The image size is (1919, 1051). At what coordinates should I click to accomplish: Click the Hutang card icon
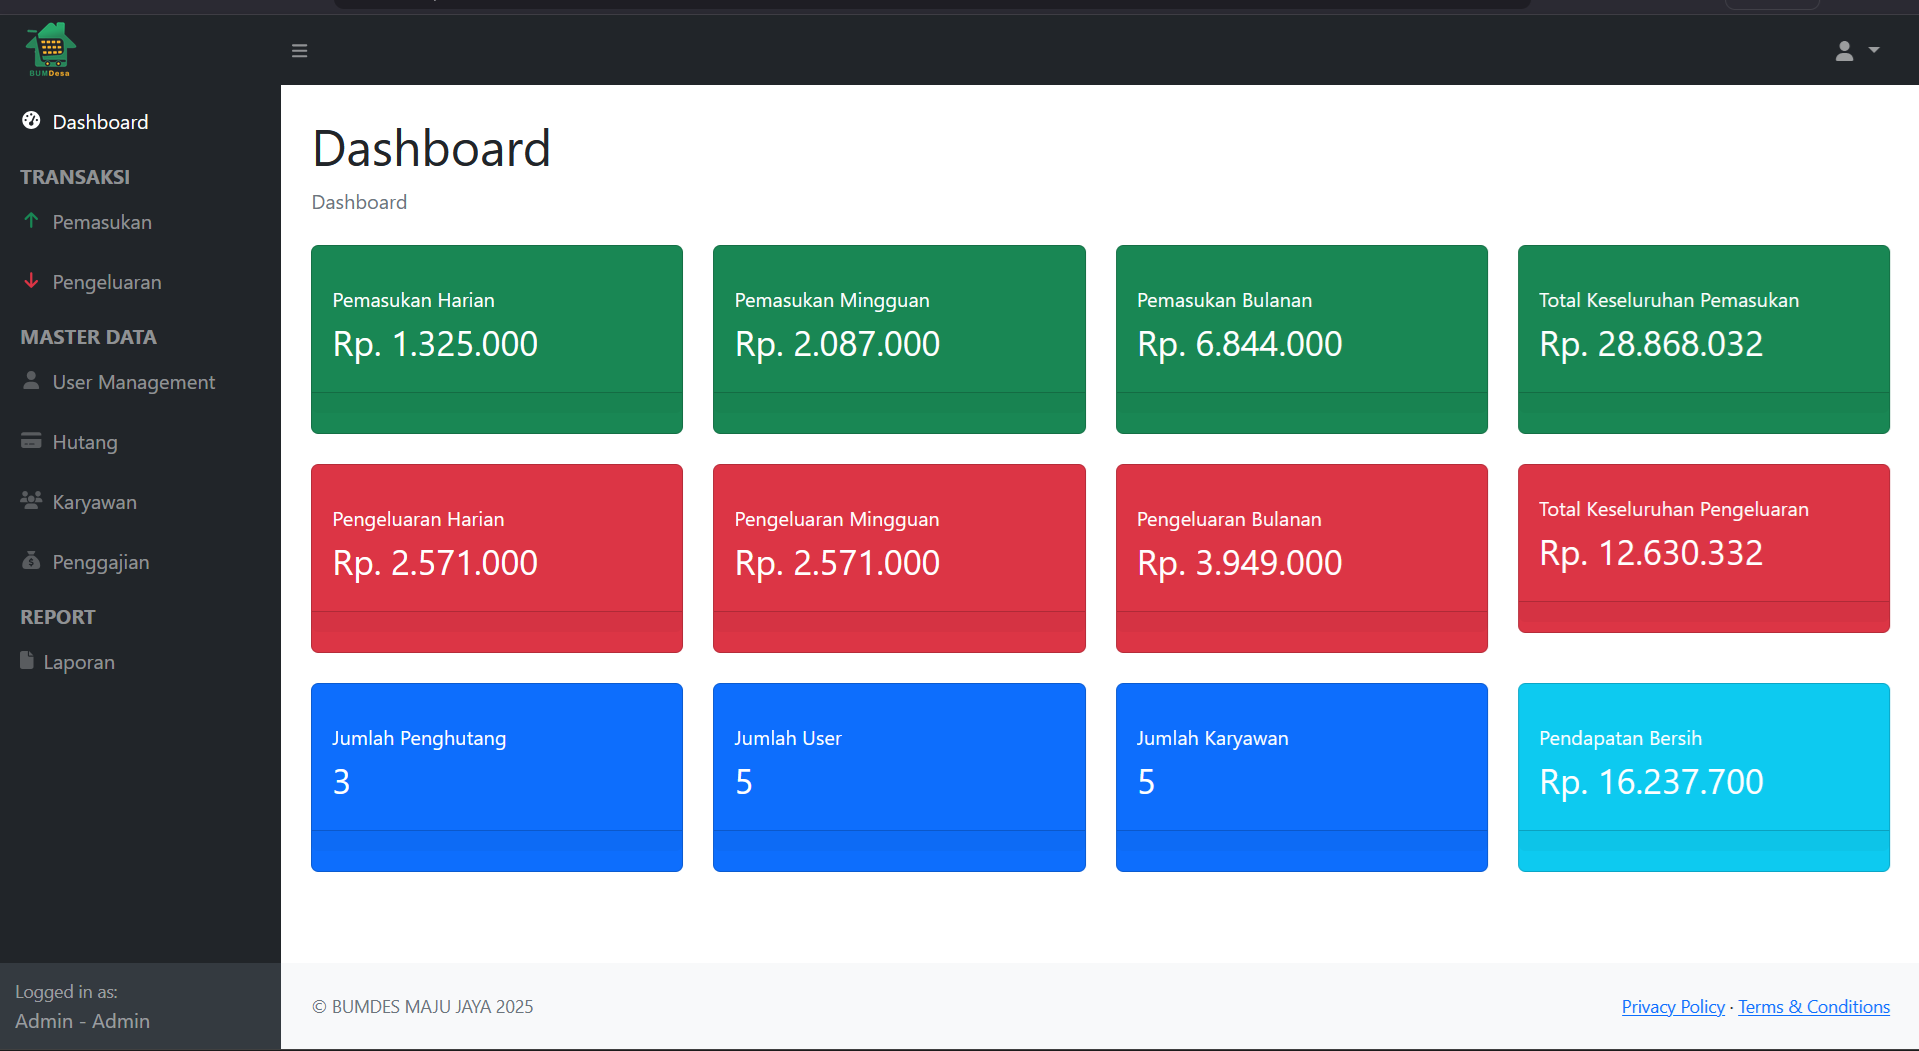(x=31, y=441)
